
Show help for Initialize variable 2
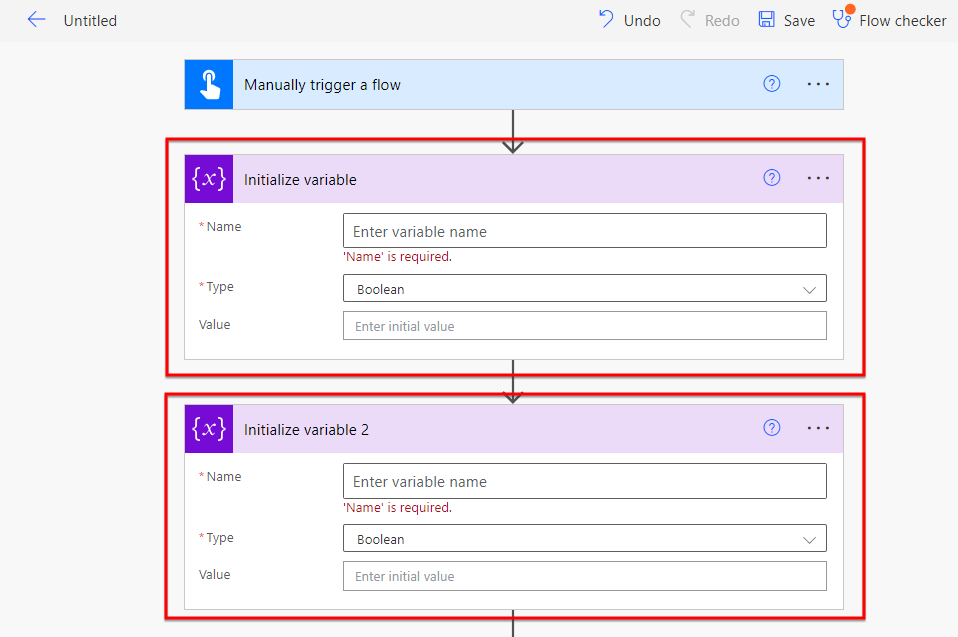[x=771, y=428]
